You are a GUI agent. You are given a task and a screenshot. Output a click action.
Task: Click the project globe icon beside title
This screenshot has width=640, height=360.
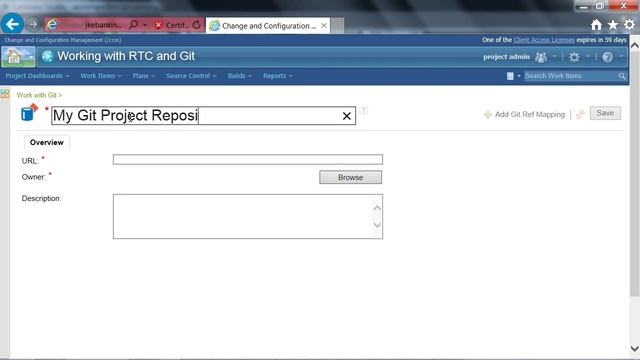(x=47, y=56)
